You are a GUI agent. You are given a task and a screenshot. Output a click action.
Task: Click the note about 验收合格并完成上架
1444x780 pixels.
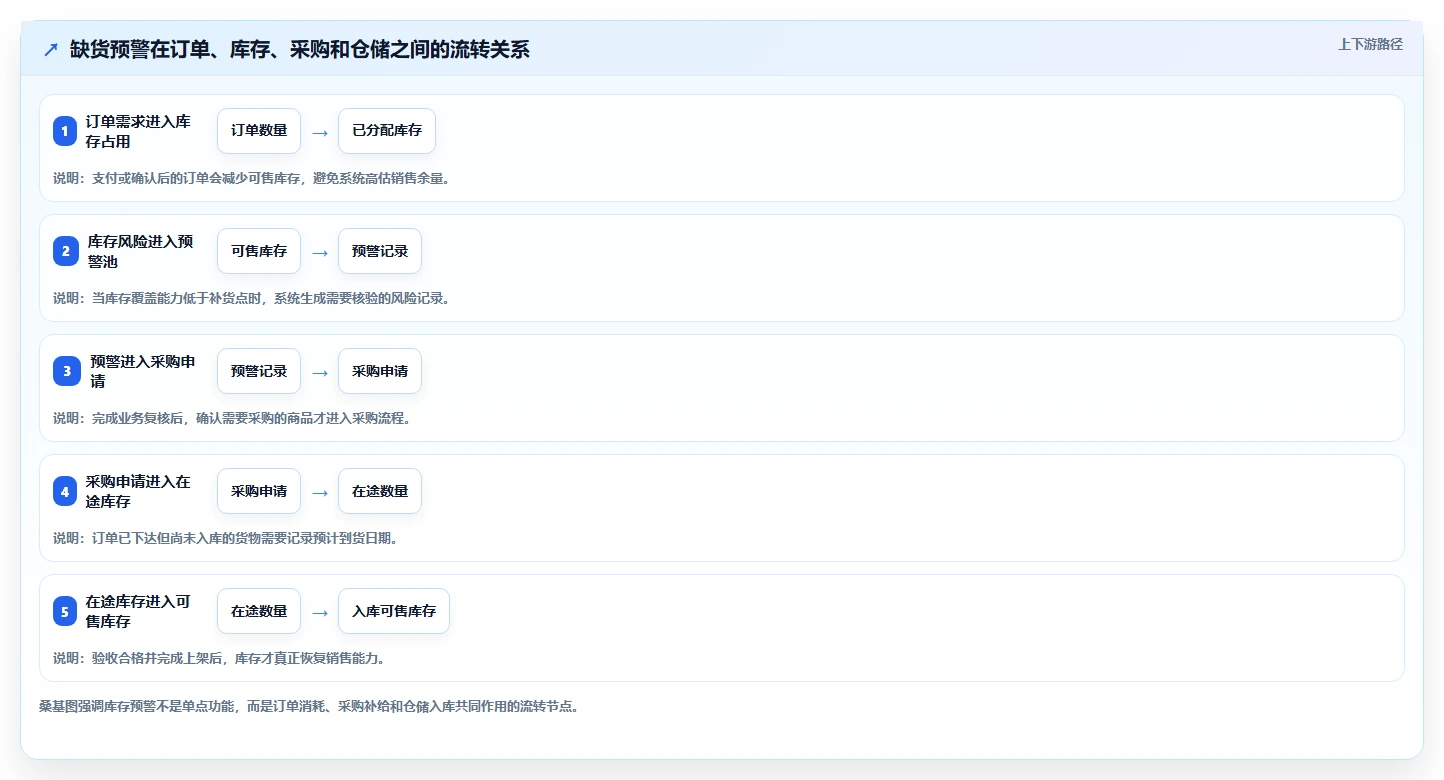219,658
